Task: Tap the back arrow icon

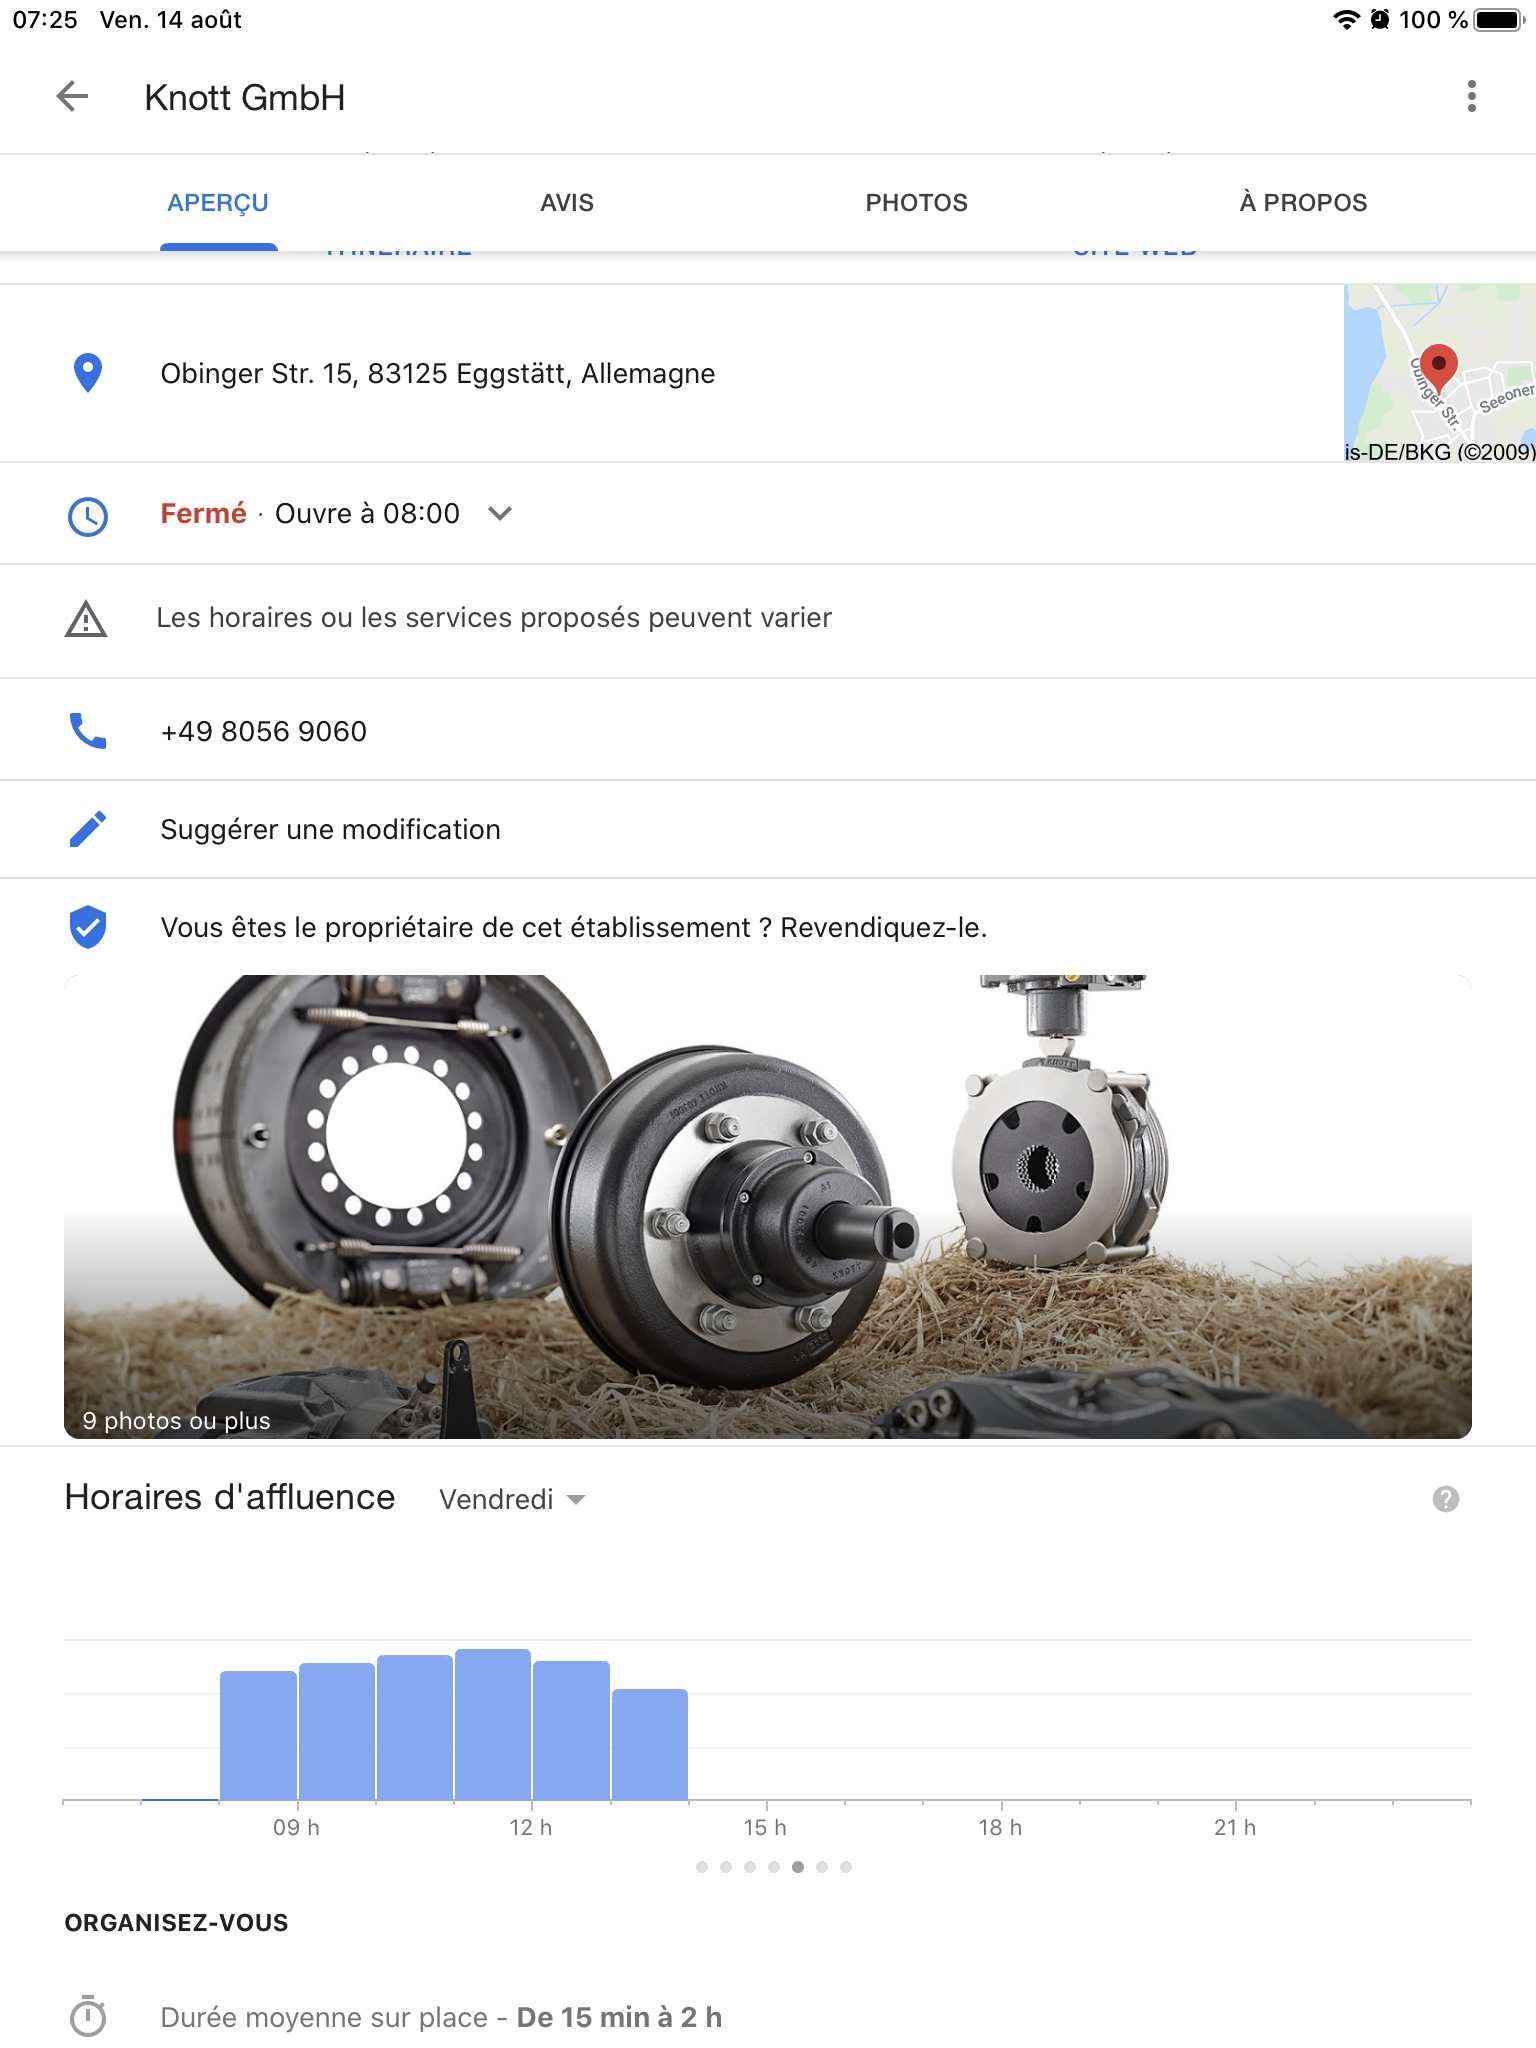Action: click(x=72, y=97)
